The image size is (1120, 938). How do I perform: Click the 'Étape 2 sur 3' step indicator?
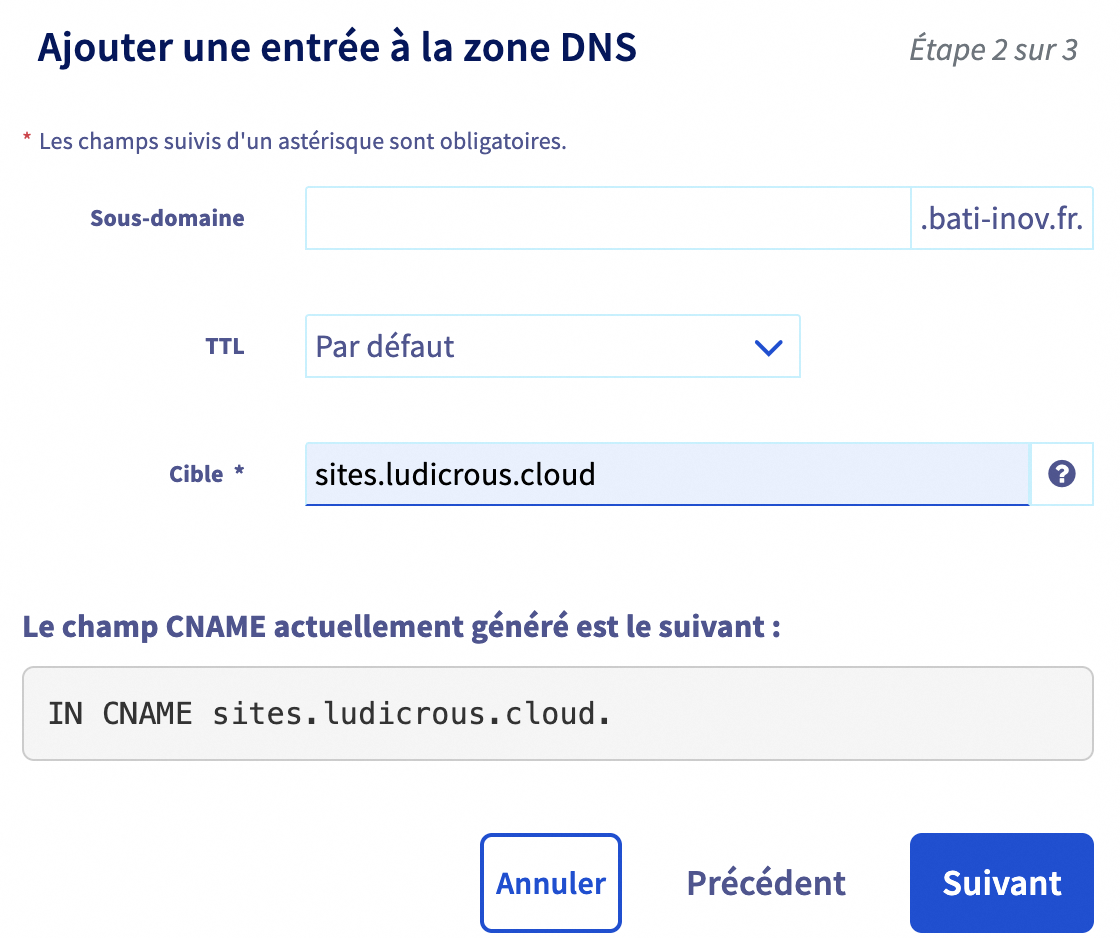993,50
